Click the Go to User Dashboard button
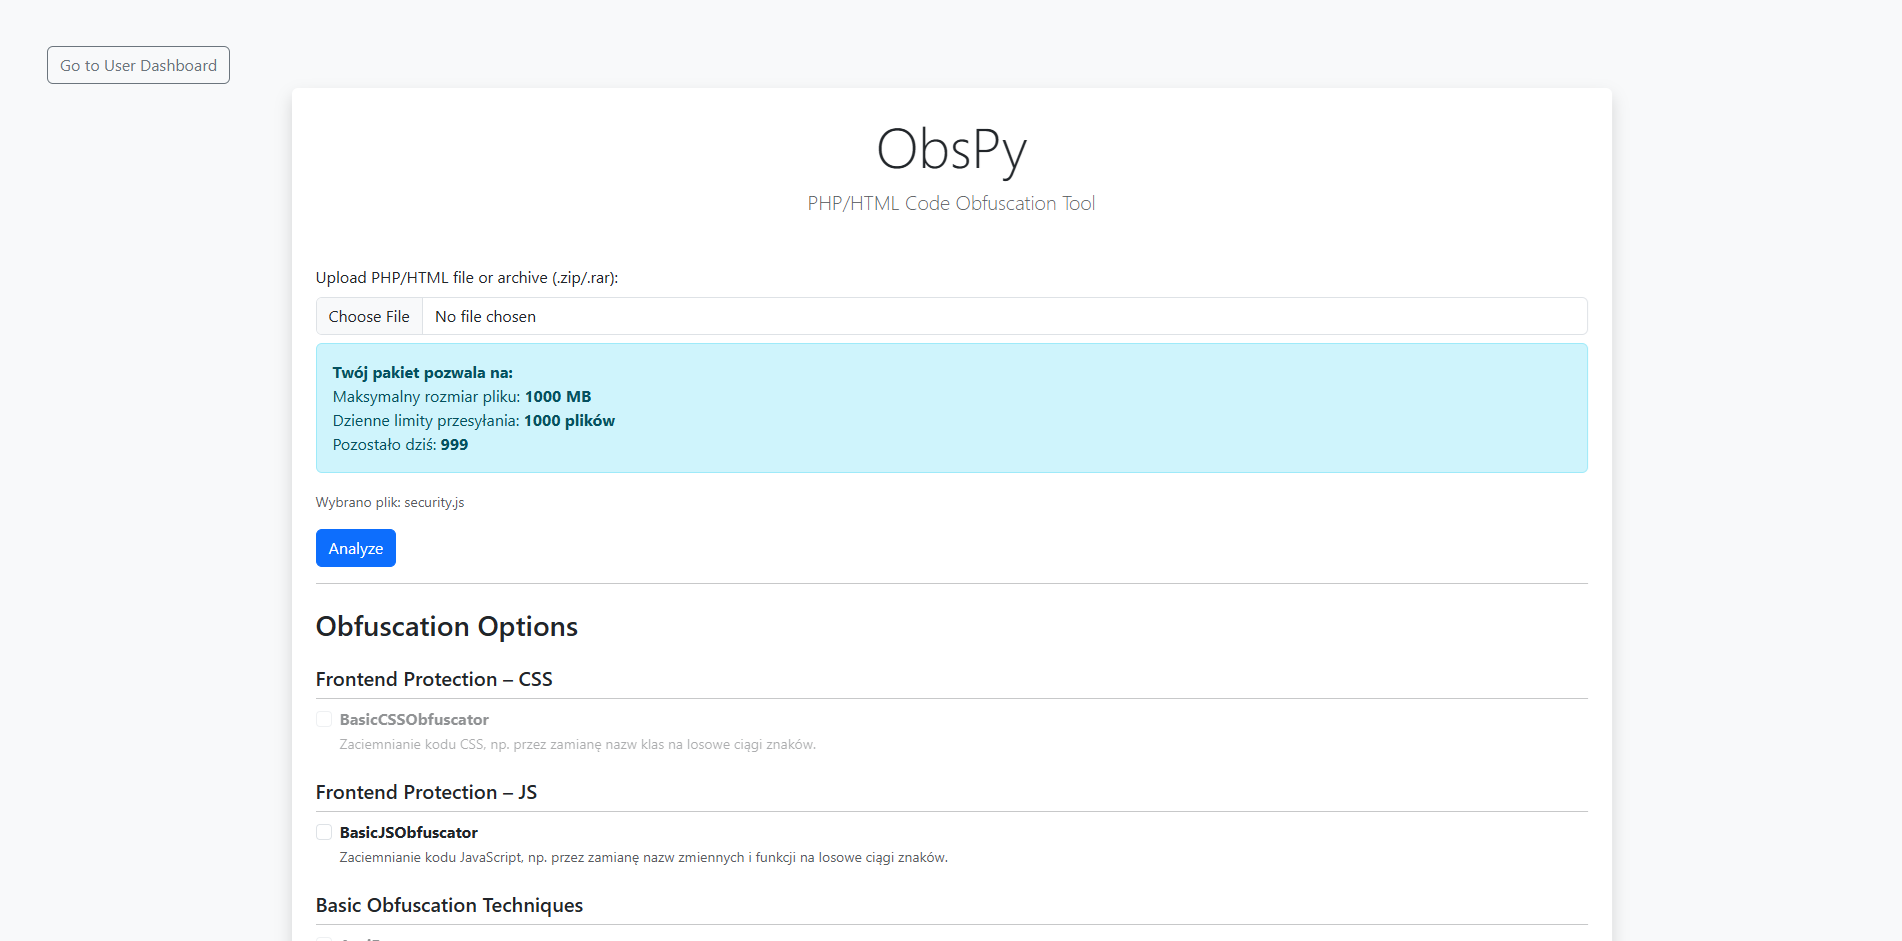 point(138,65)
